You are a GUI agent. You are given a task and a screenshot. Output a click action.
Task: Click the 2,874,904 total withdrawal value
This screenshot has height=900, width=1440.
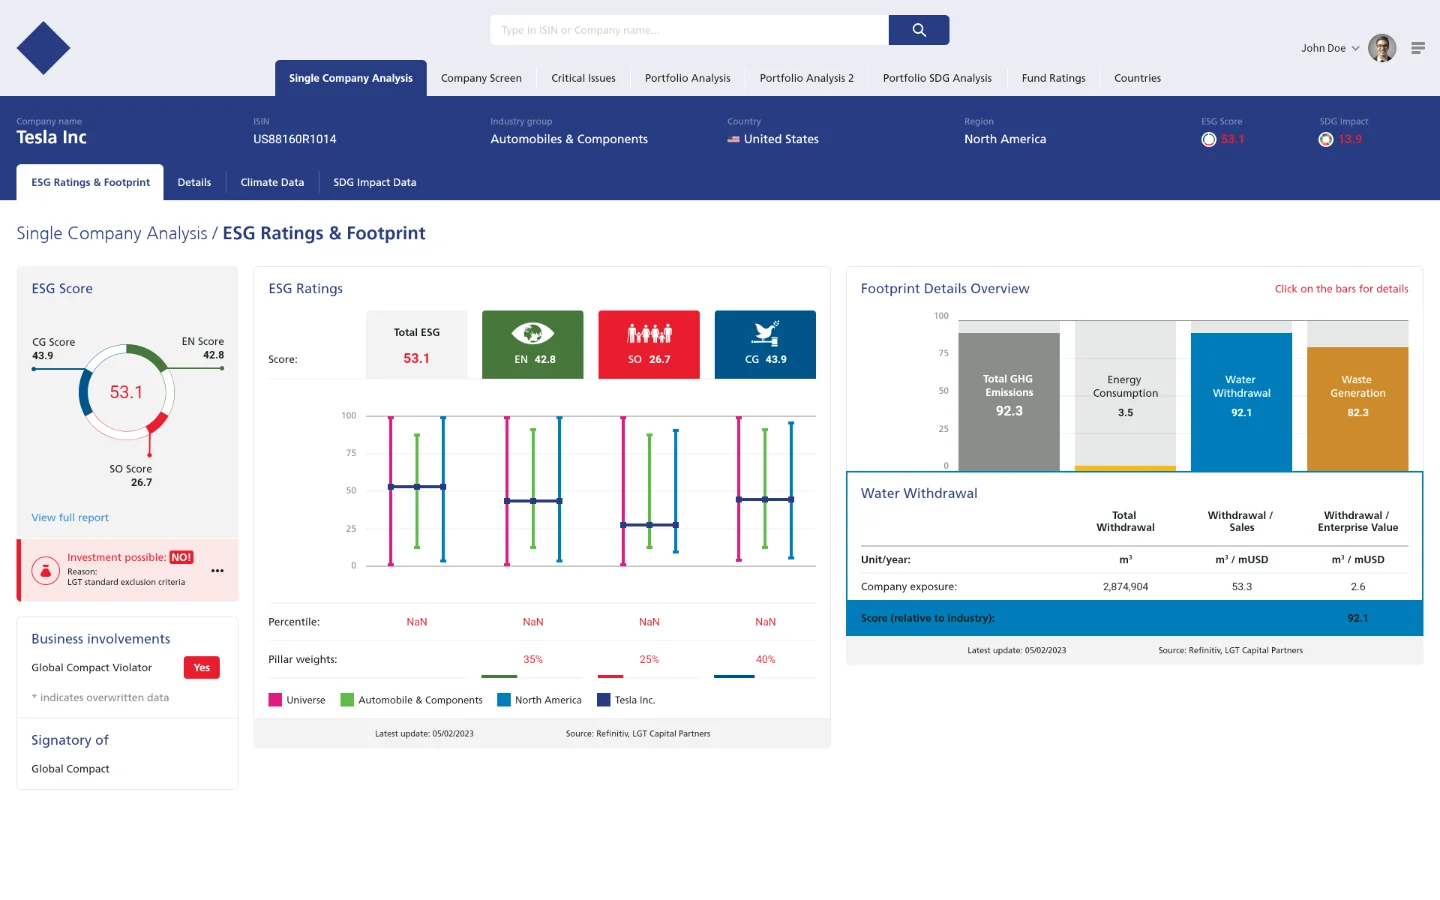[x=1125, y=587]
